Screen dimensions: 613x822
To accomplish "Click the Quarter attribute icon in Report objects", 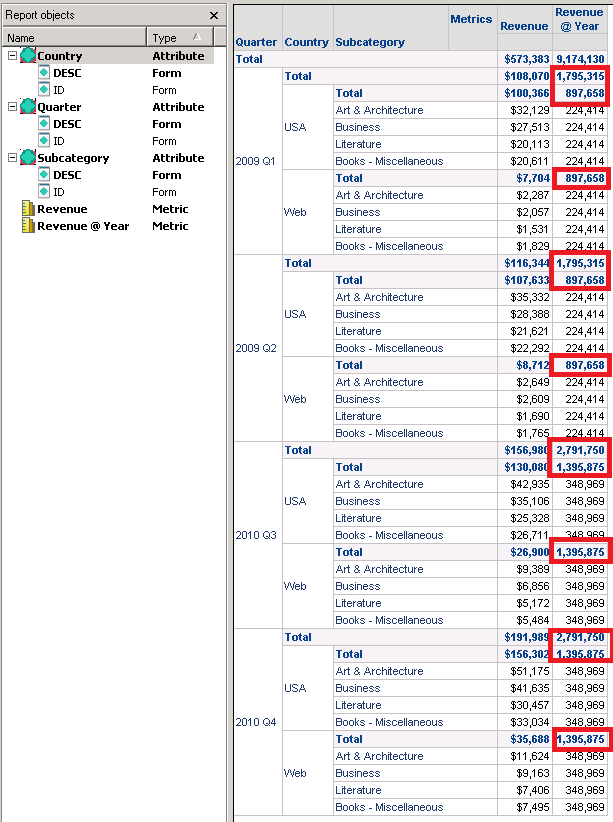I will pos(28,107).
